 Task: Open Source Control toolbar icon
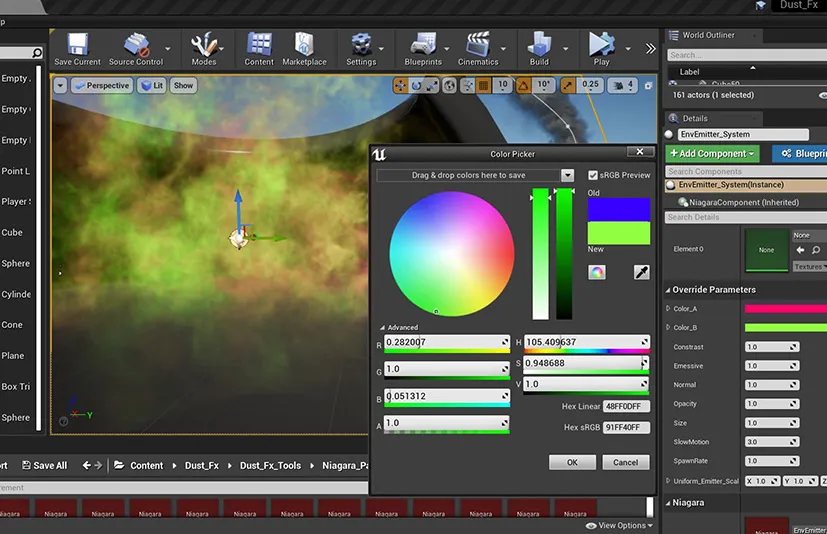coord(136,49)
